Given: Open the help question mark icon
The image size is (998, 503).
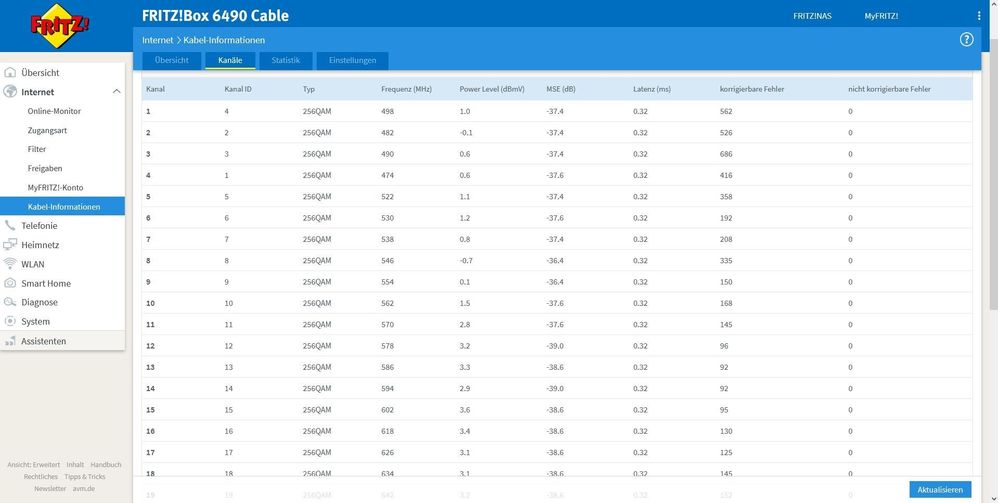Looking at the screenshot, I should [966, 39].
